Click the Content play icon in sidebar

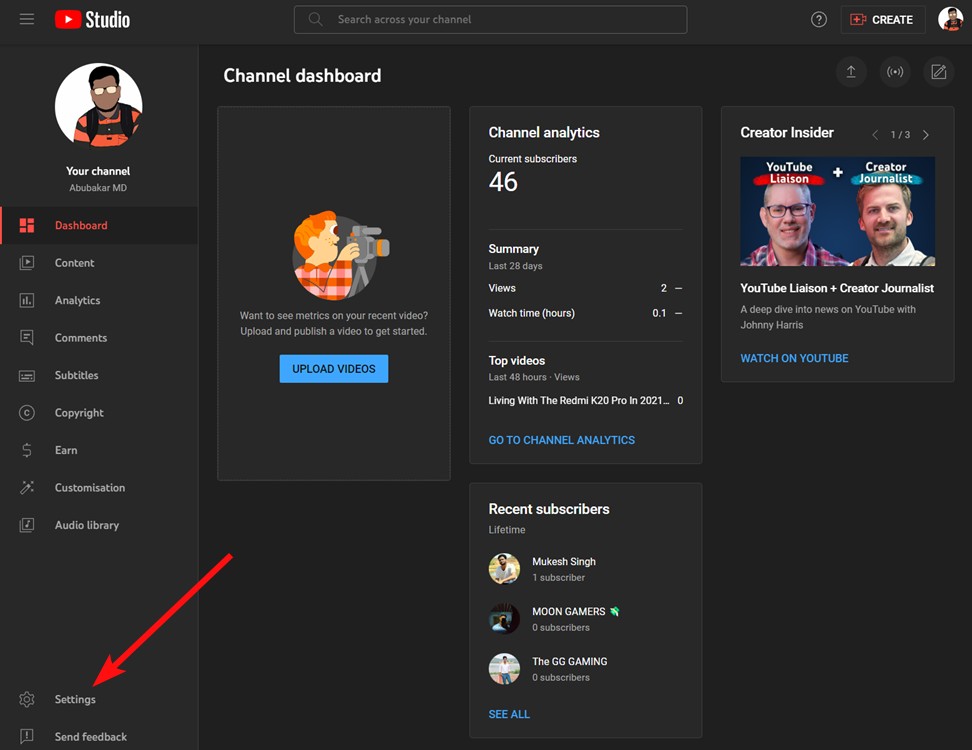(27, 263)
